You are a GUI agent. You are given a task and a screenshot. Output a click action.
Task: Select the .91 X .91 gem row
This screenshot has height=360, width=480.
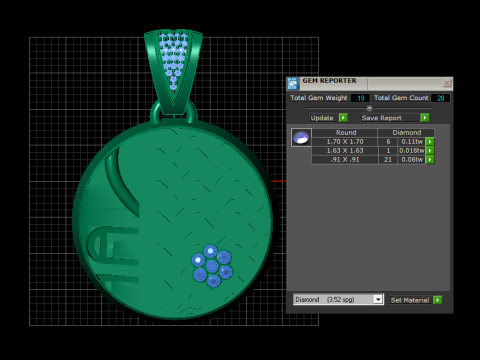[x=373, y=160]
